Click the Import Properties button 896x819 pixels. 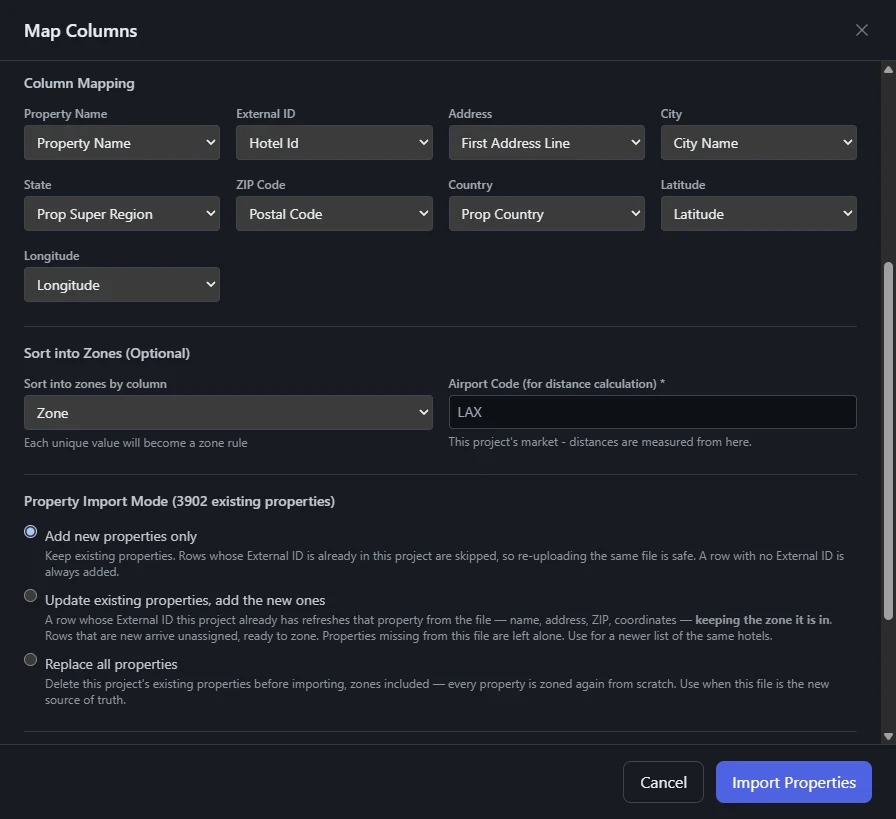coord(794,782)
